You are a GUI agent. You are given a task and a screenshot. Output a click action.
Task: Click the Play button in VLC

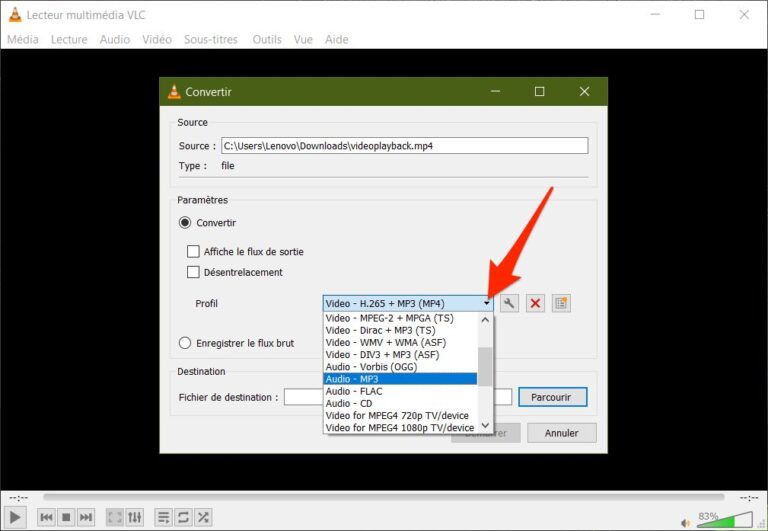point(15,517)
